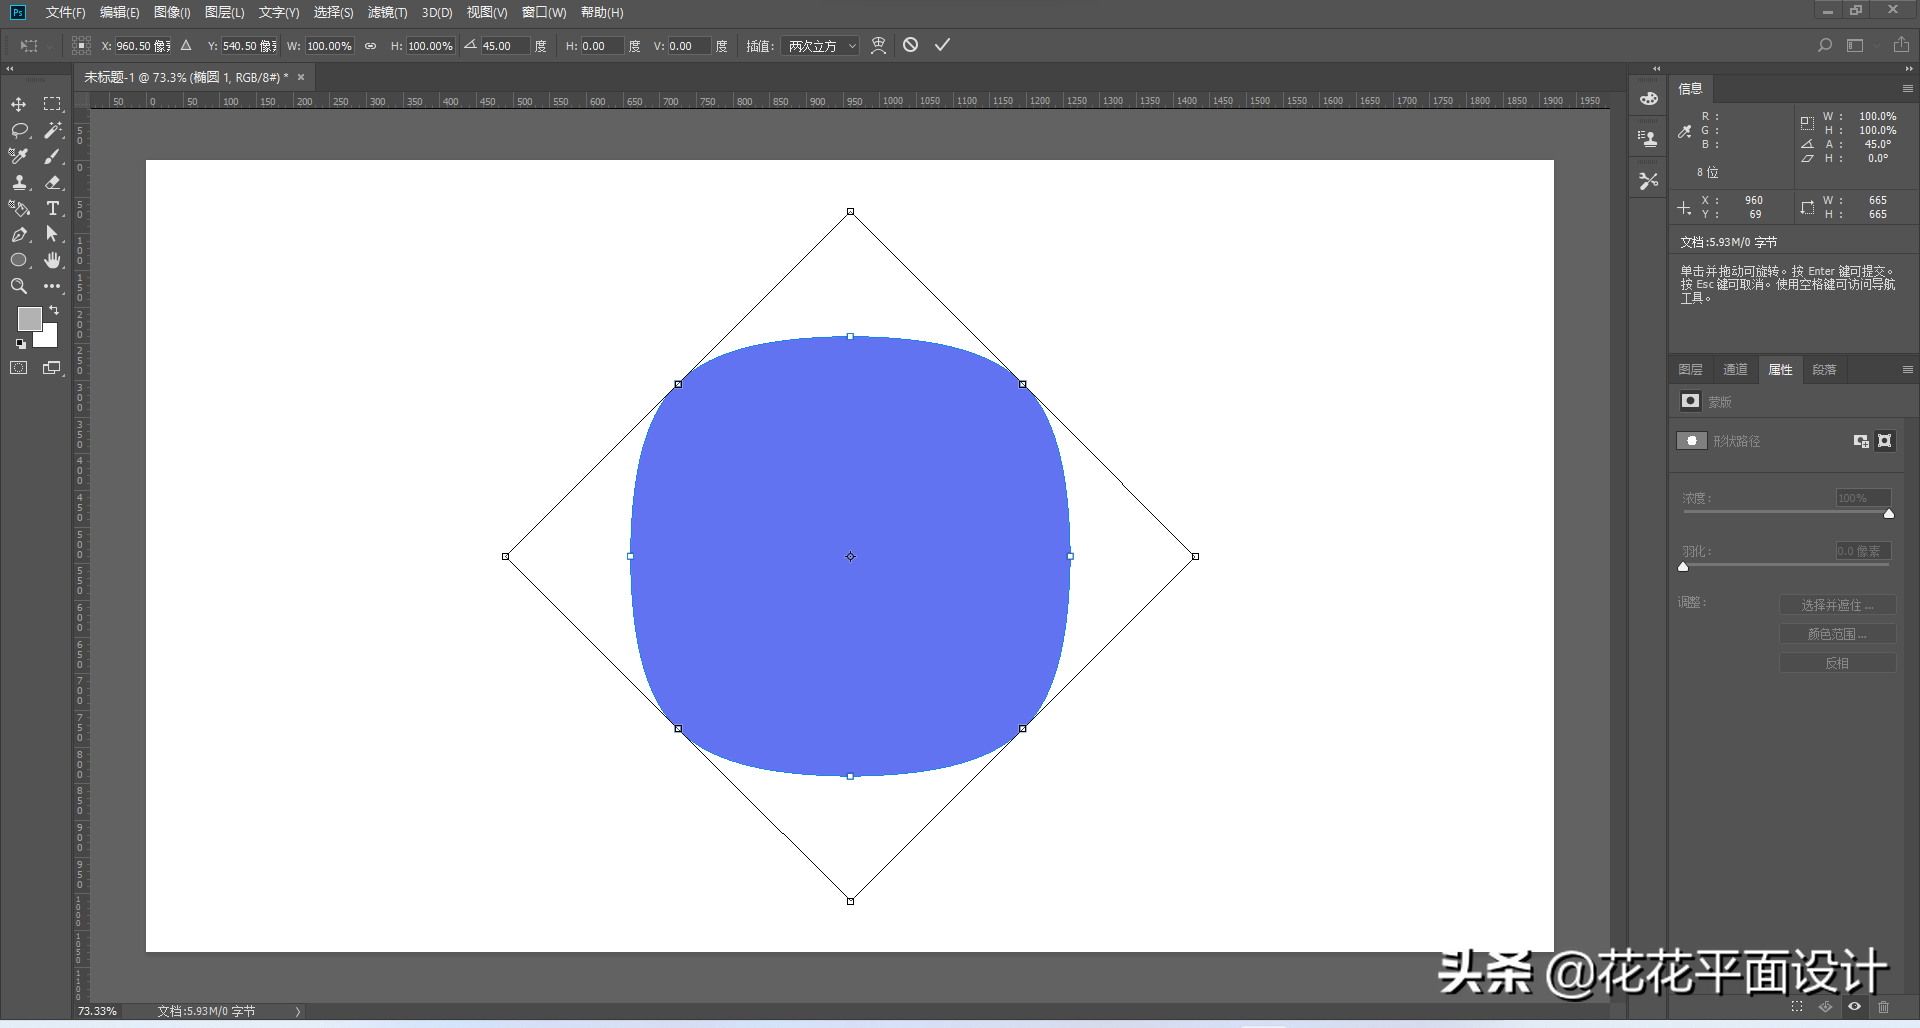Select the Brush tool

(x=53, y=157)
